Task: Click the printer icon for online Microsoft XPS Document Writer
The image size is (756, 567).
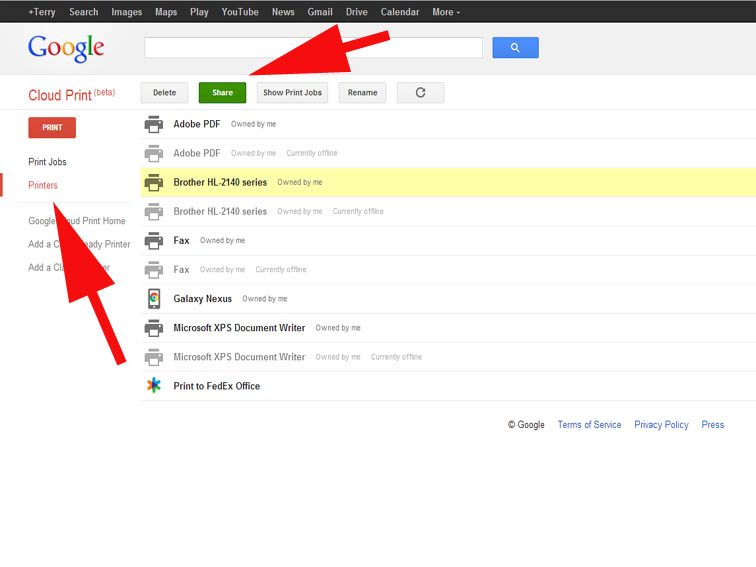Action: 154,328
